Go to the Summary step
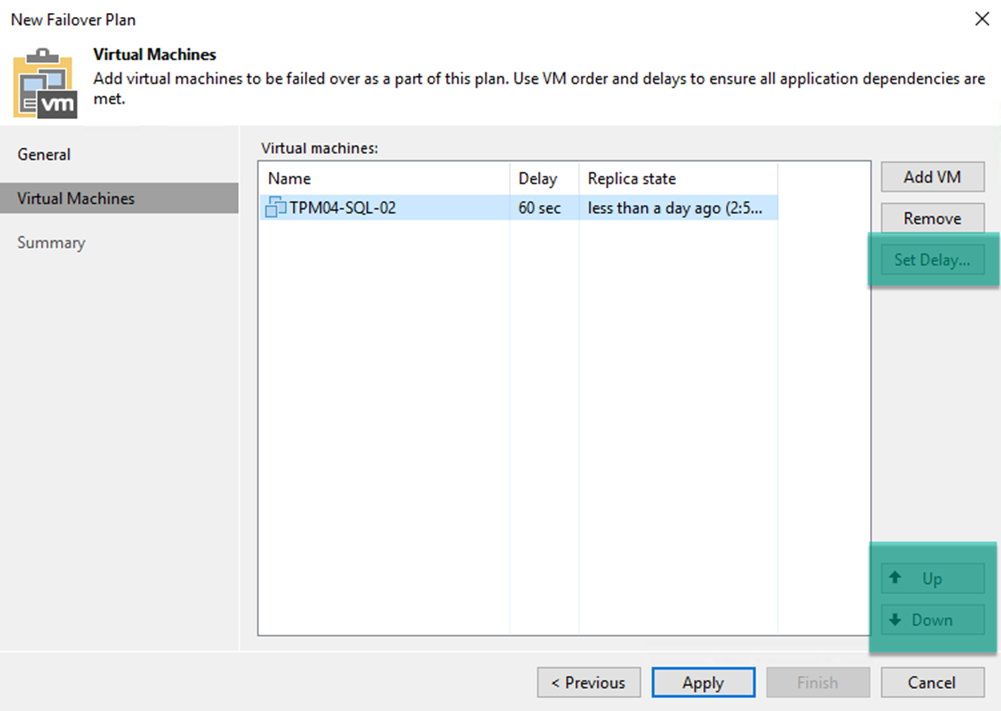Viewport: 1001px width, 711px height. click(x=51, y=243)
